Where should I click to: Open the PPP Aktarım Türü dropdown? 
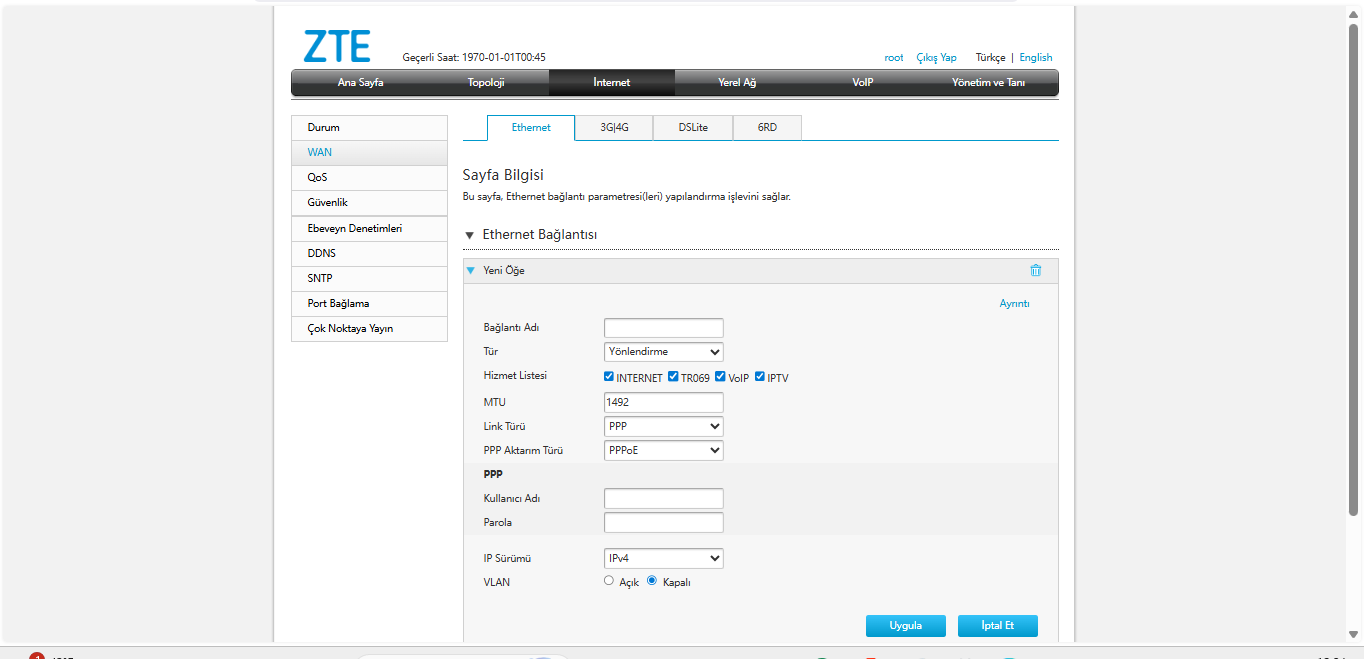[664, 450]
